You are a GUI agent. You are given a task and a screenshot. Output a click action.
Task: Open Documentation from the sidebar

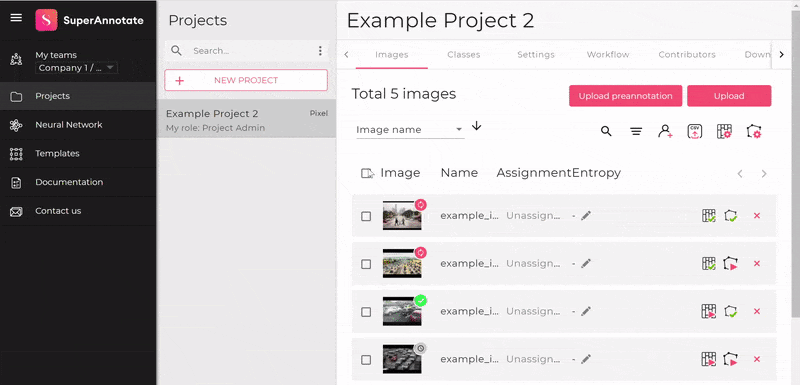point(78,182)
